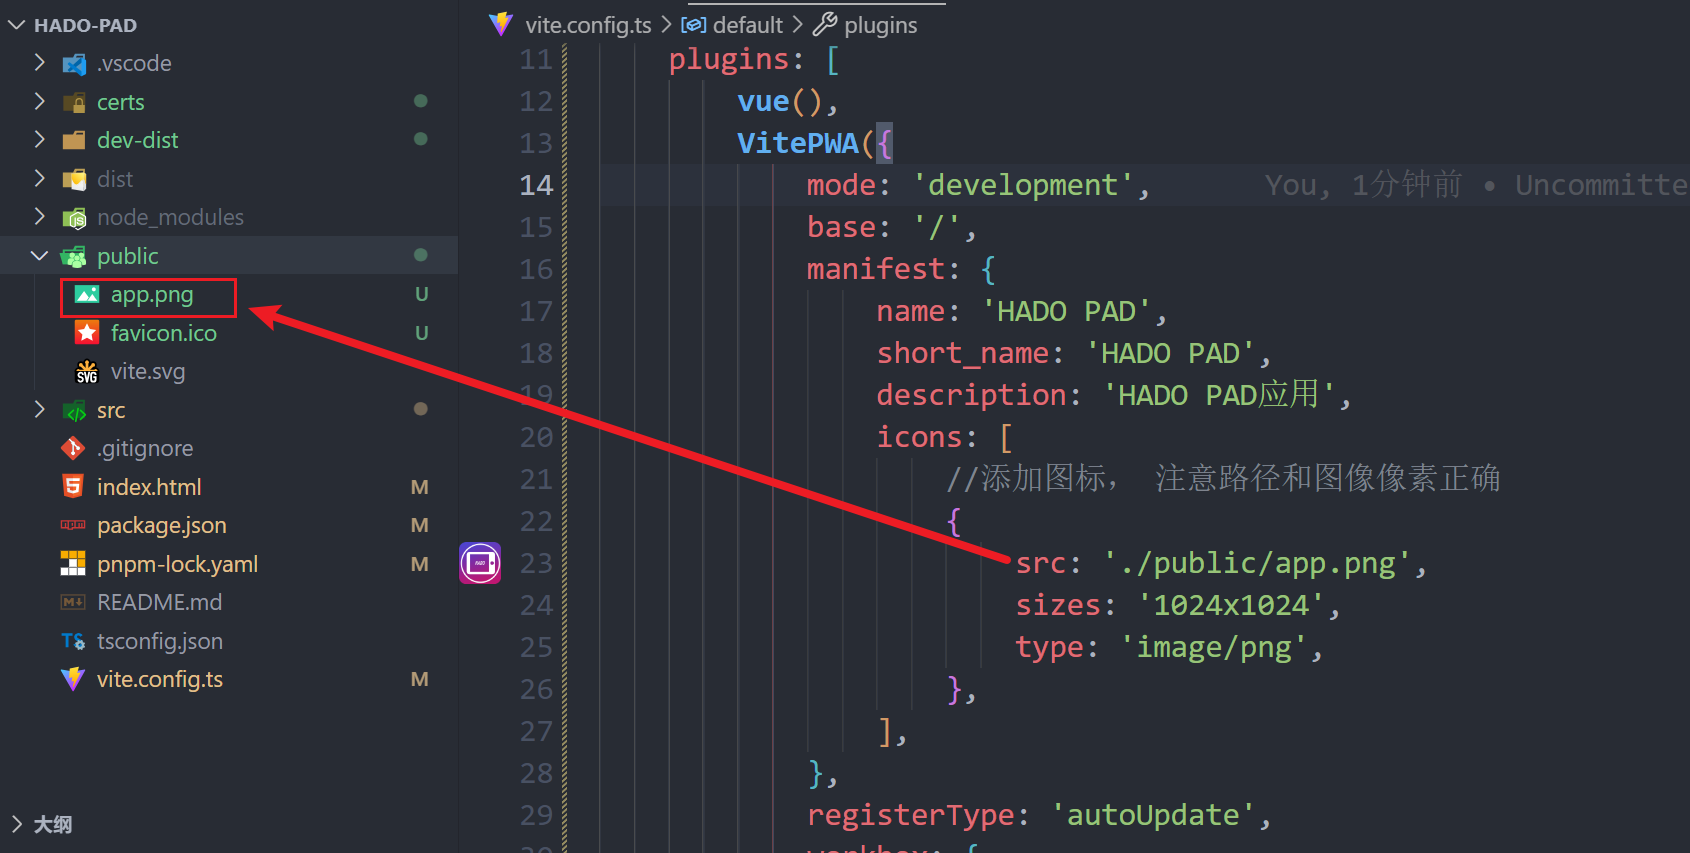Click the README.md markdown icon
The width and height of the screenshot is (1690, 853).
click(73, 602)
